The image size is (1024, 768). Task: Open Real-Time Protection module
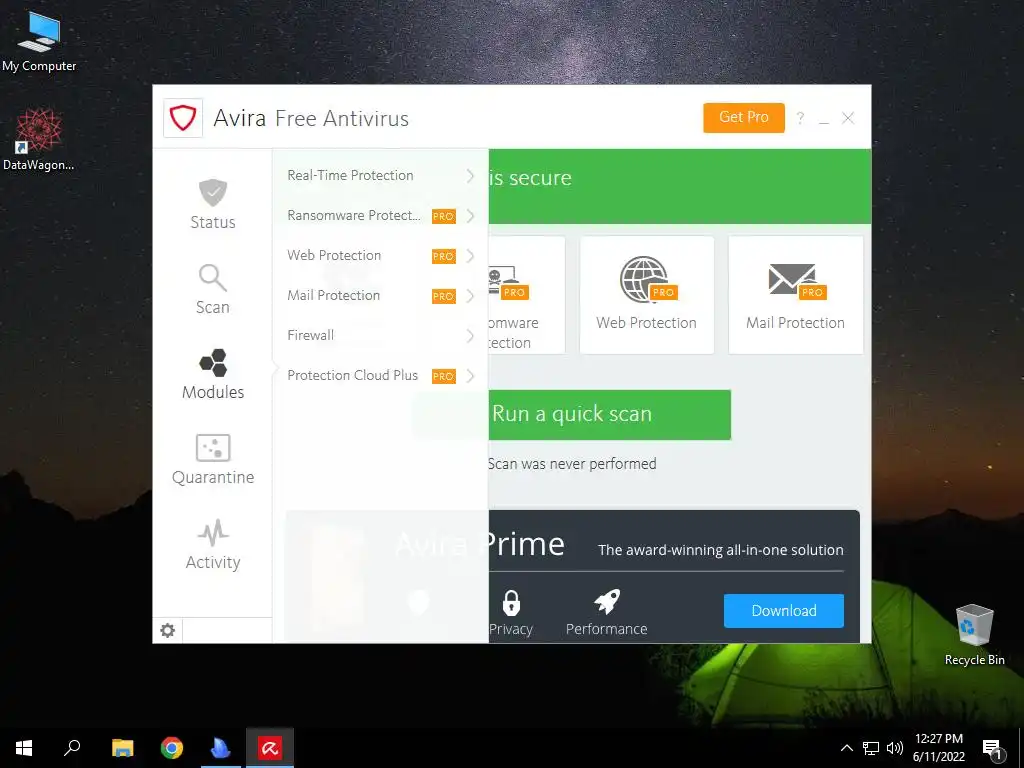pos(380,175)
